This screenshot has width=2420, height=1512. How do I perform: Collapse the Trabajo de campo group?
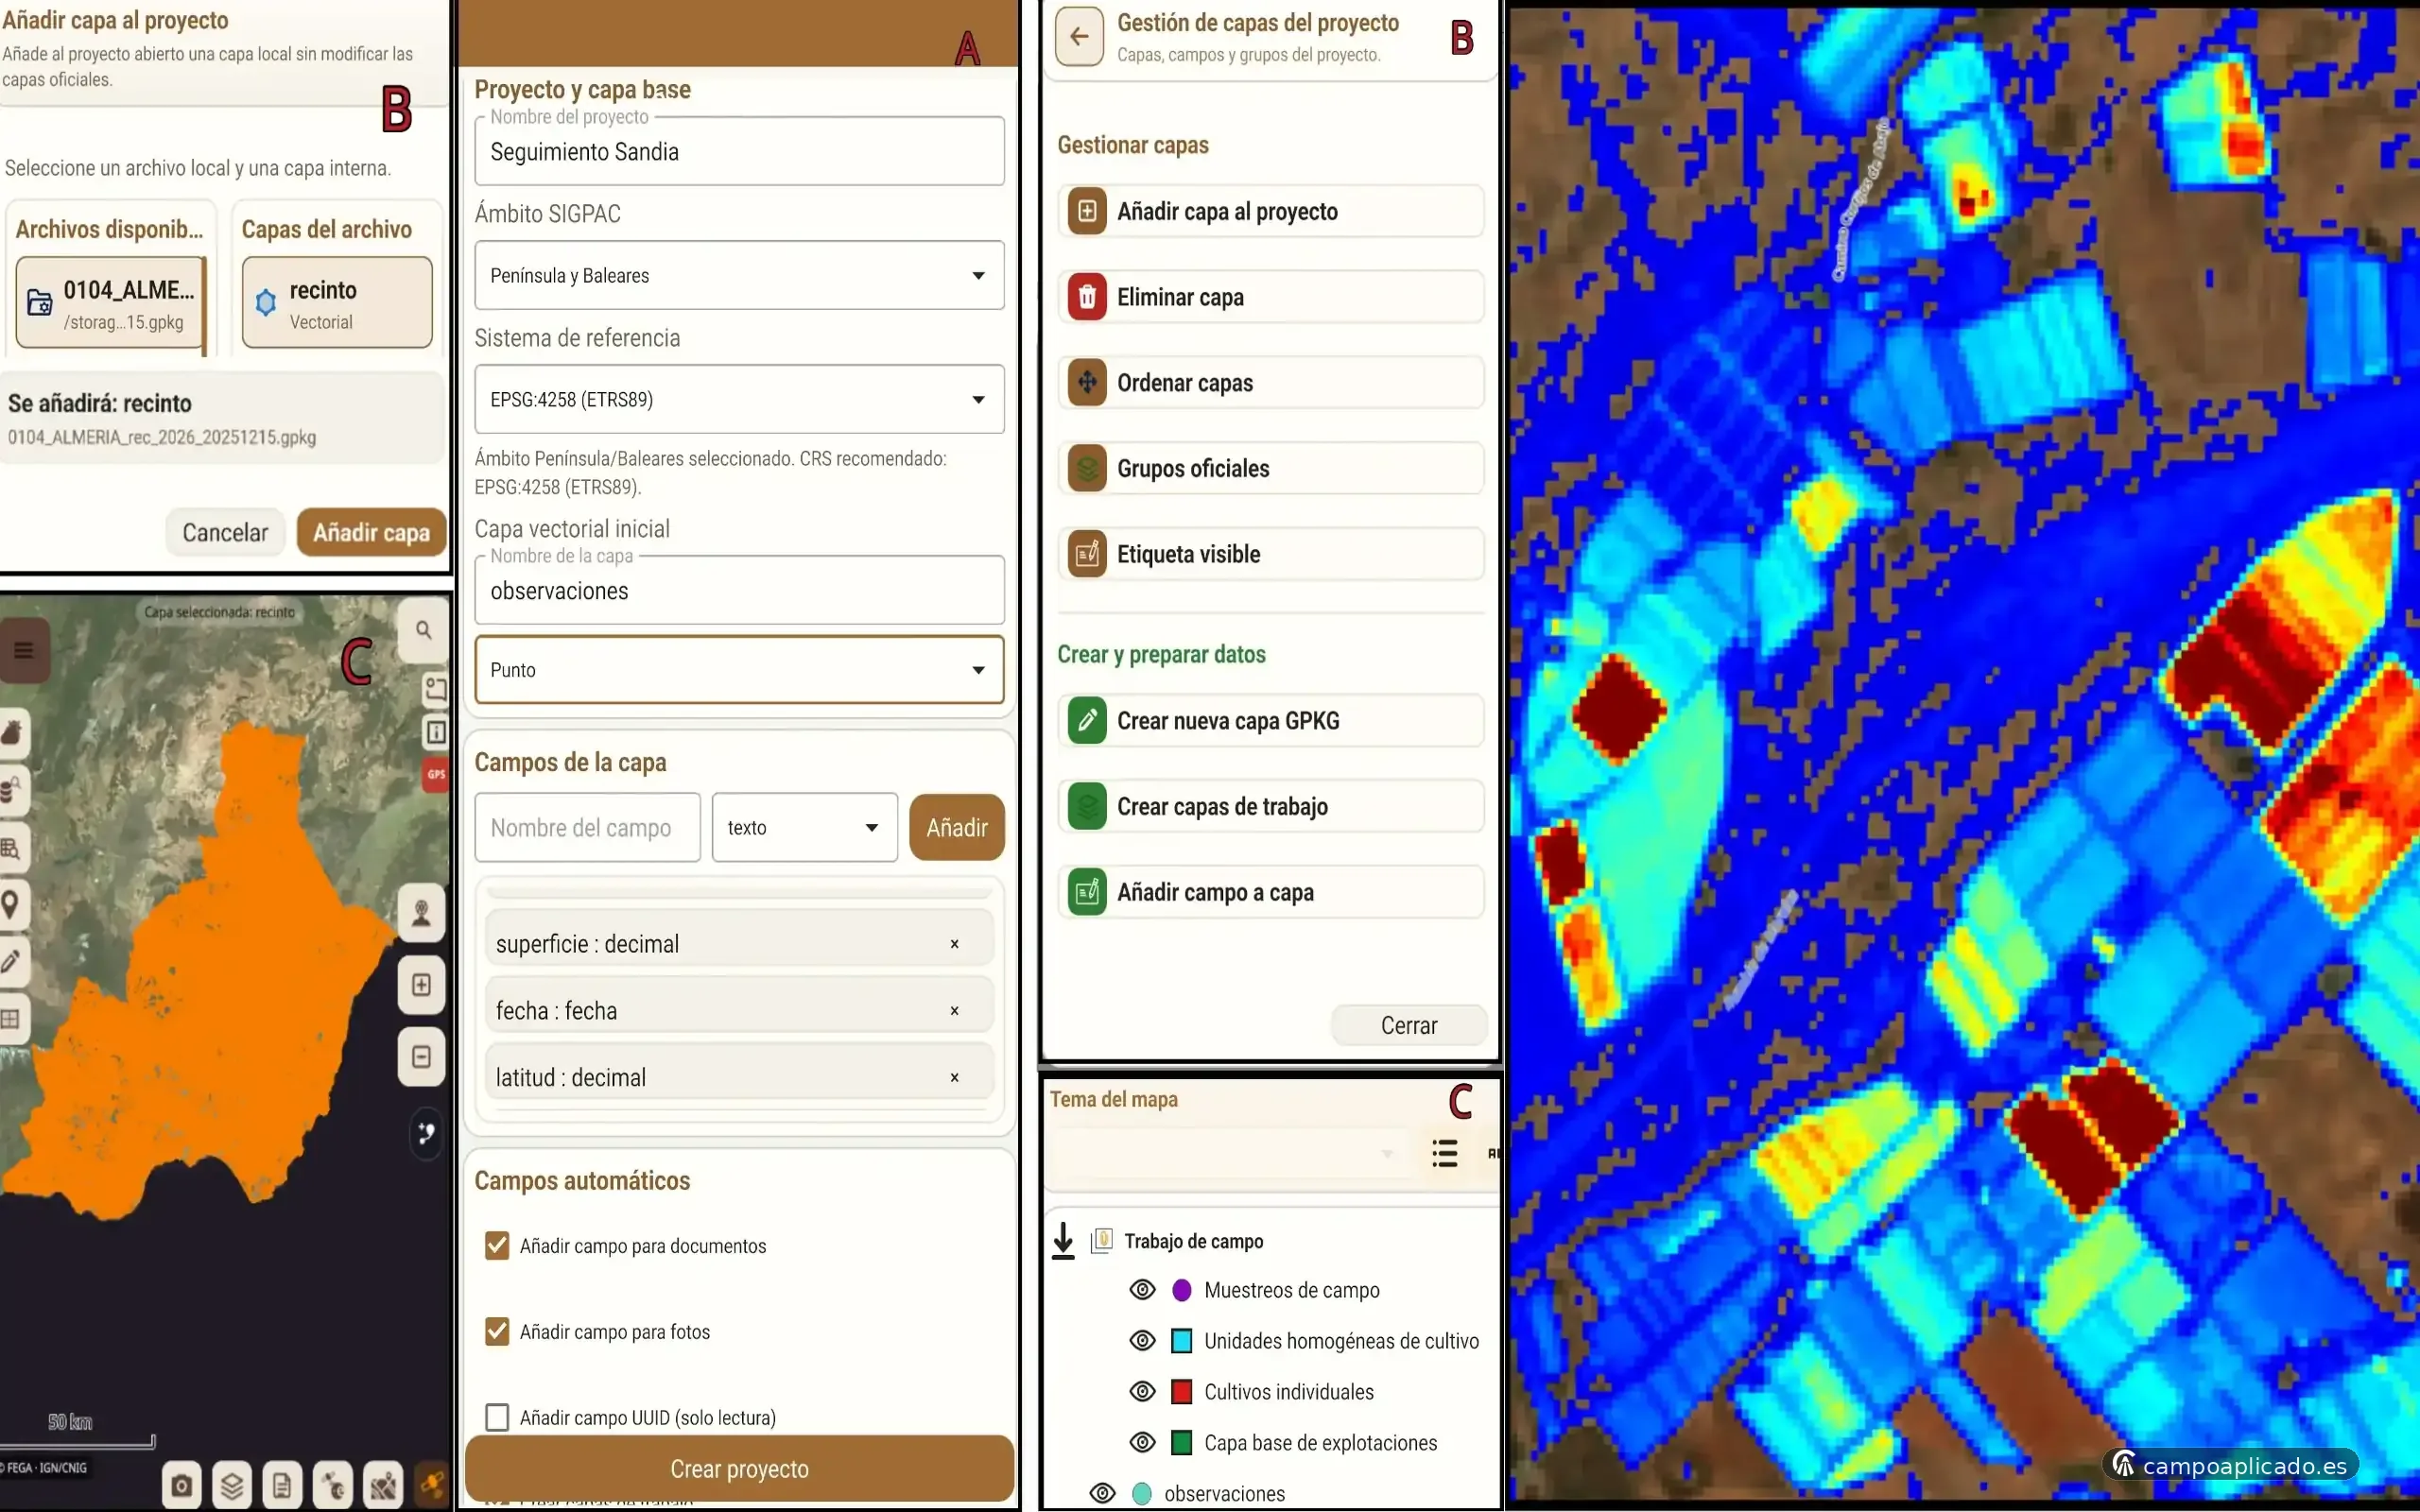click(1063, 1241)
